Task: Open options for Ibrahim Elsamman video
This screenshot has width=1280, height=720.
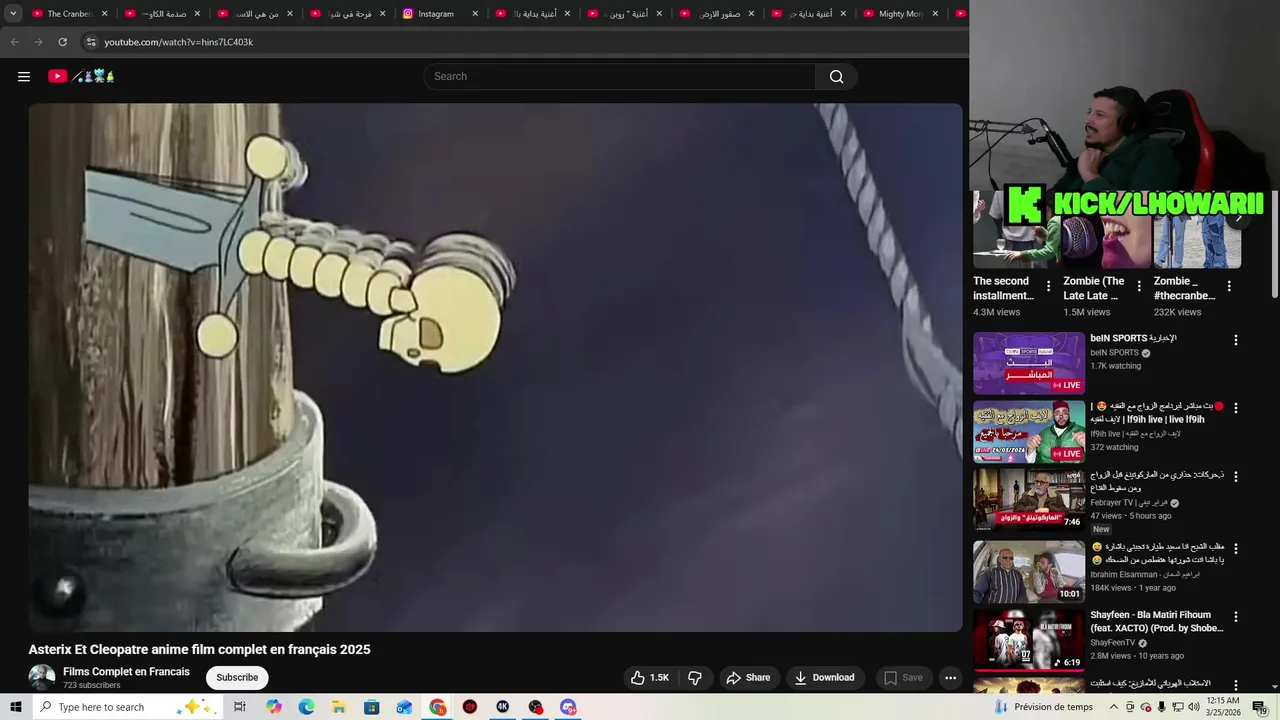Action: coord(1235,549)
